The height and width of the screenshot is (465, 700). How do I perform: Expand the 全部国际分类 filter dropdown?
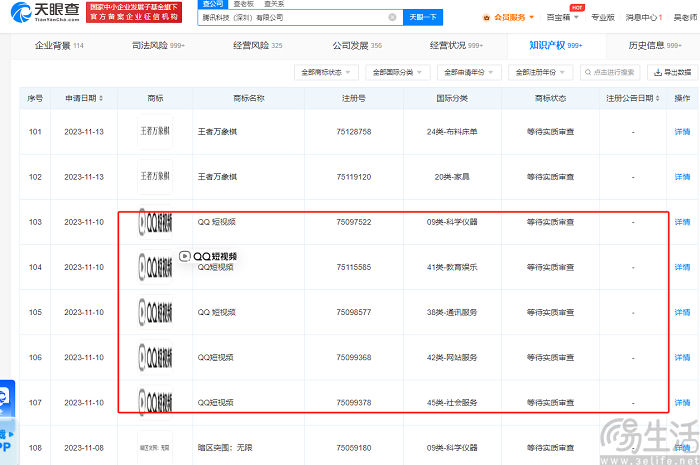pyautogui.click(x=397, y=72)
